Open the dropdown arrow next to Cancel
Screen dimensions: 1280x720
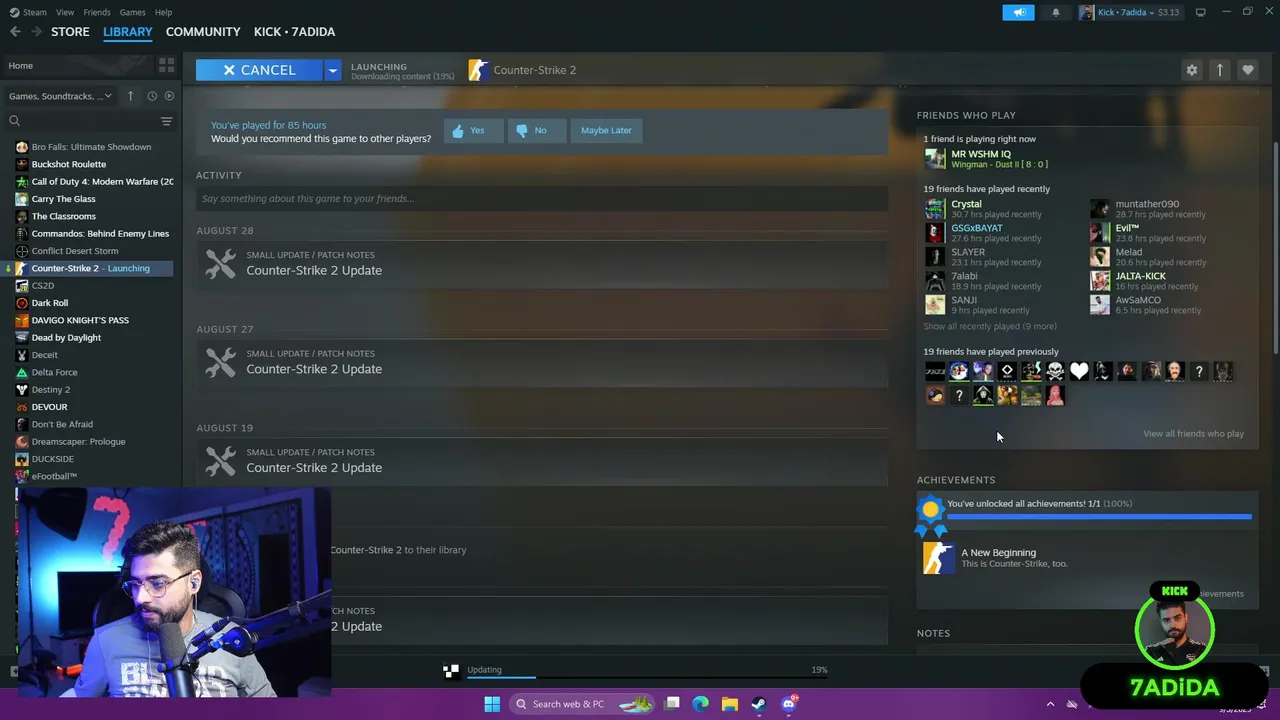coord(332,70)
